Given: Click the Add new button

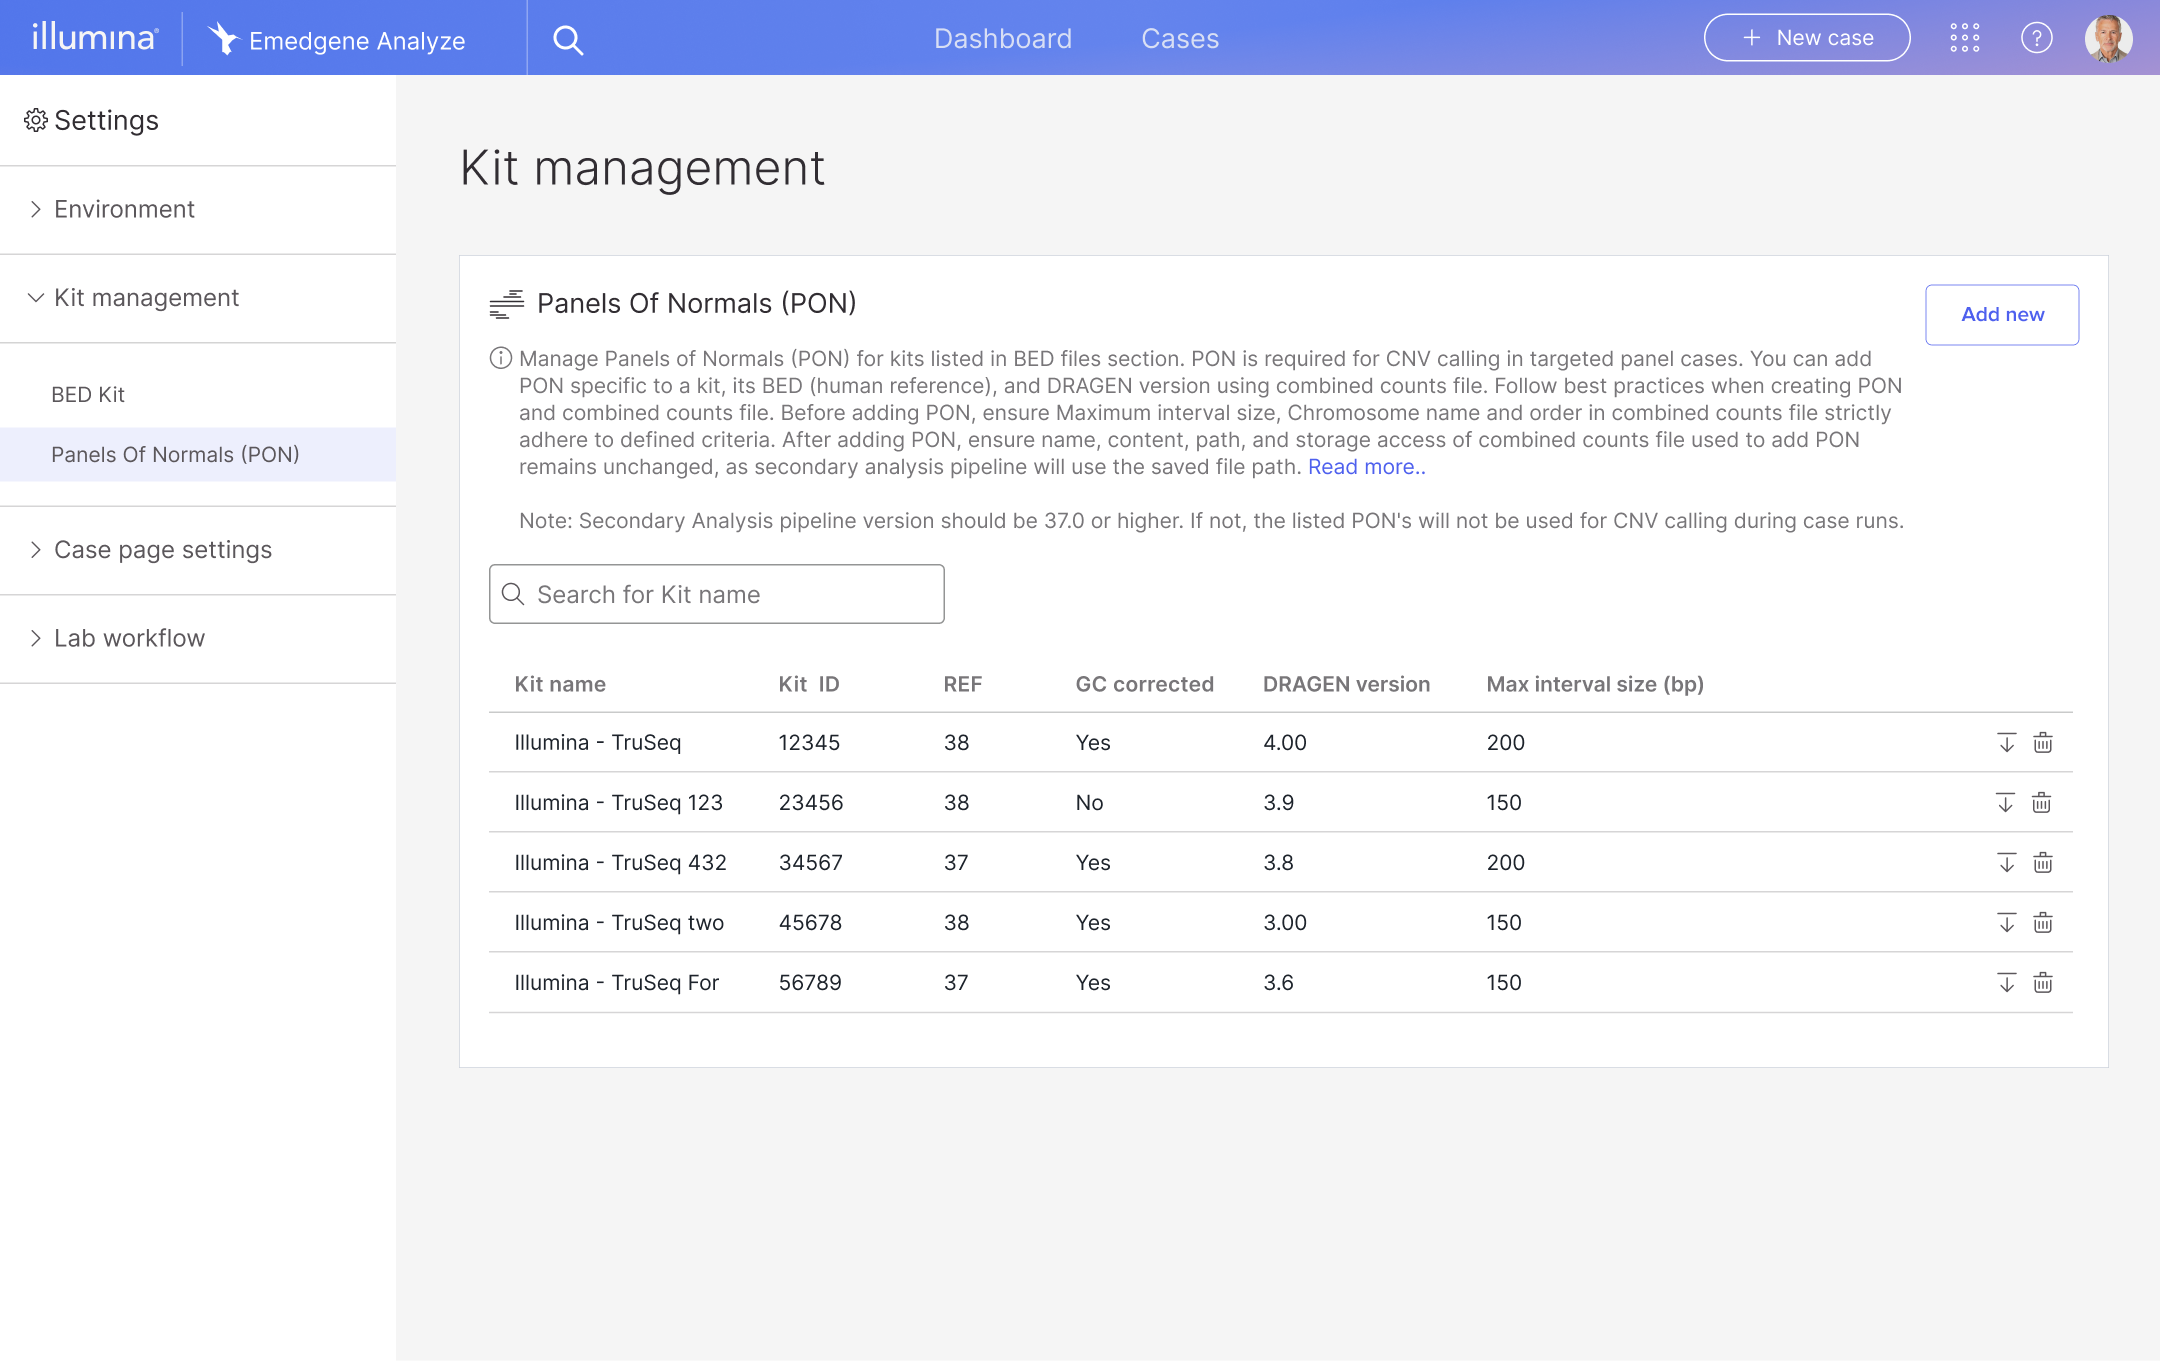Looking at the screenshot, I should (x=2002, y=314).
